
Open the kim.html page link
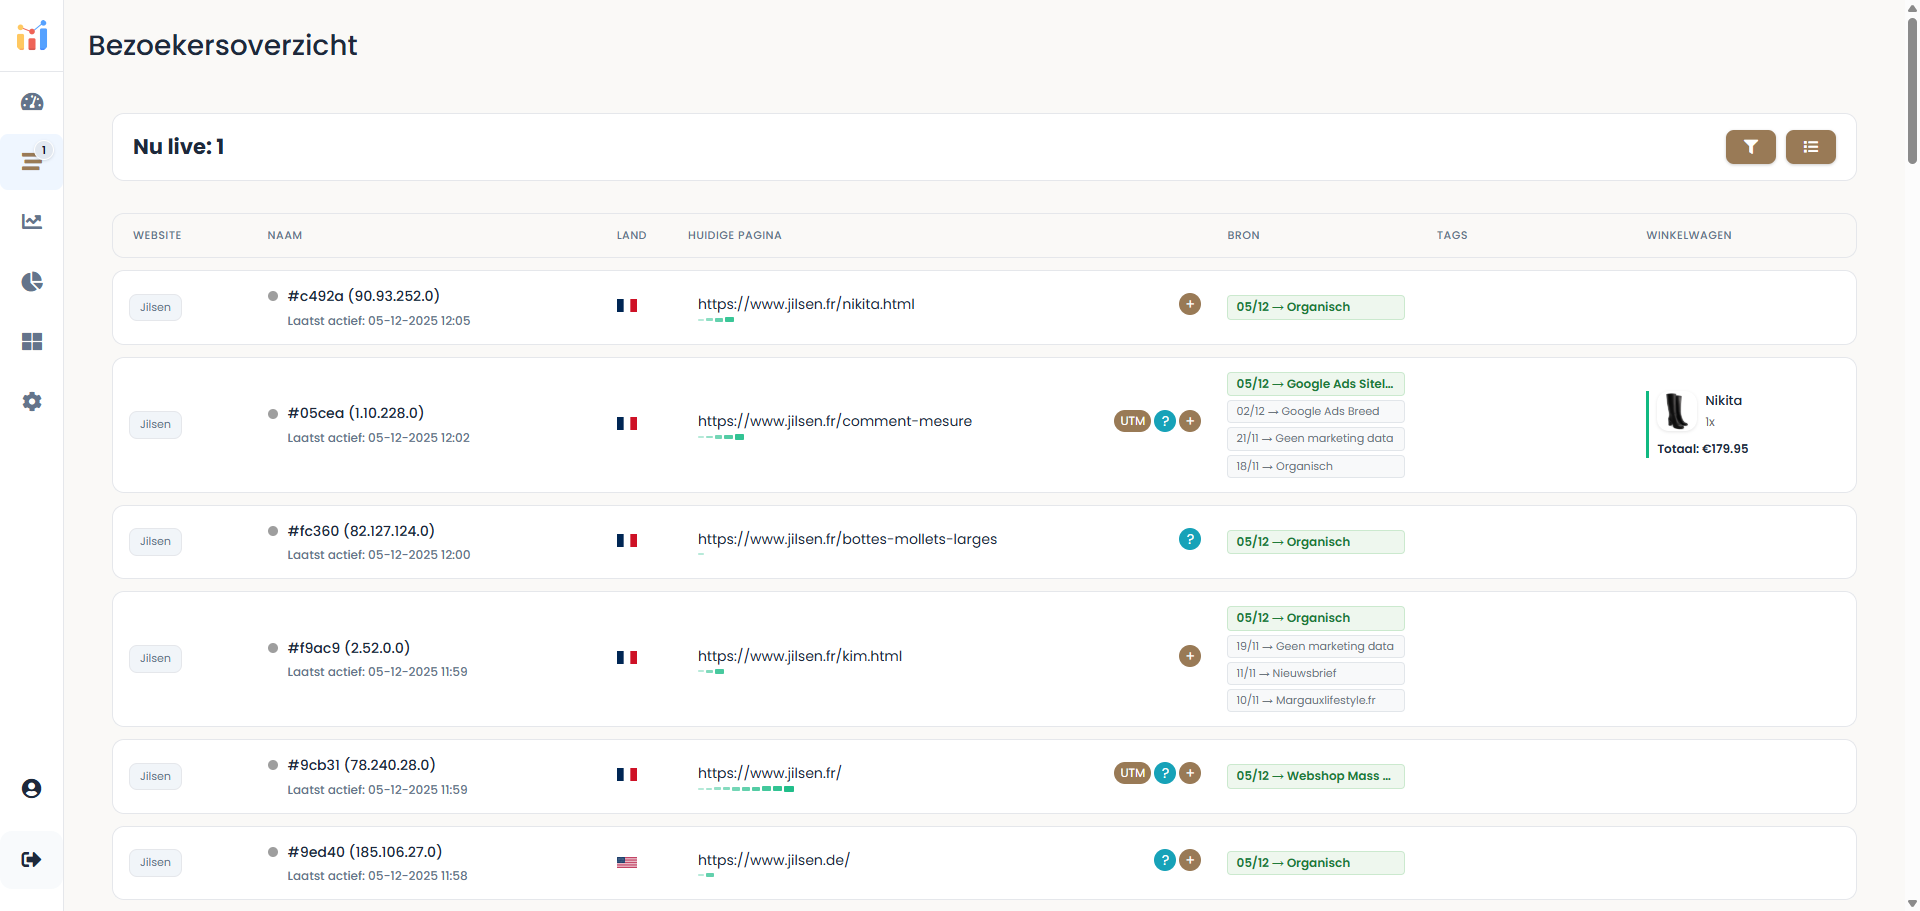click(799, 656)
